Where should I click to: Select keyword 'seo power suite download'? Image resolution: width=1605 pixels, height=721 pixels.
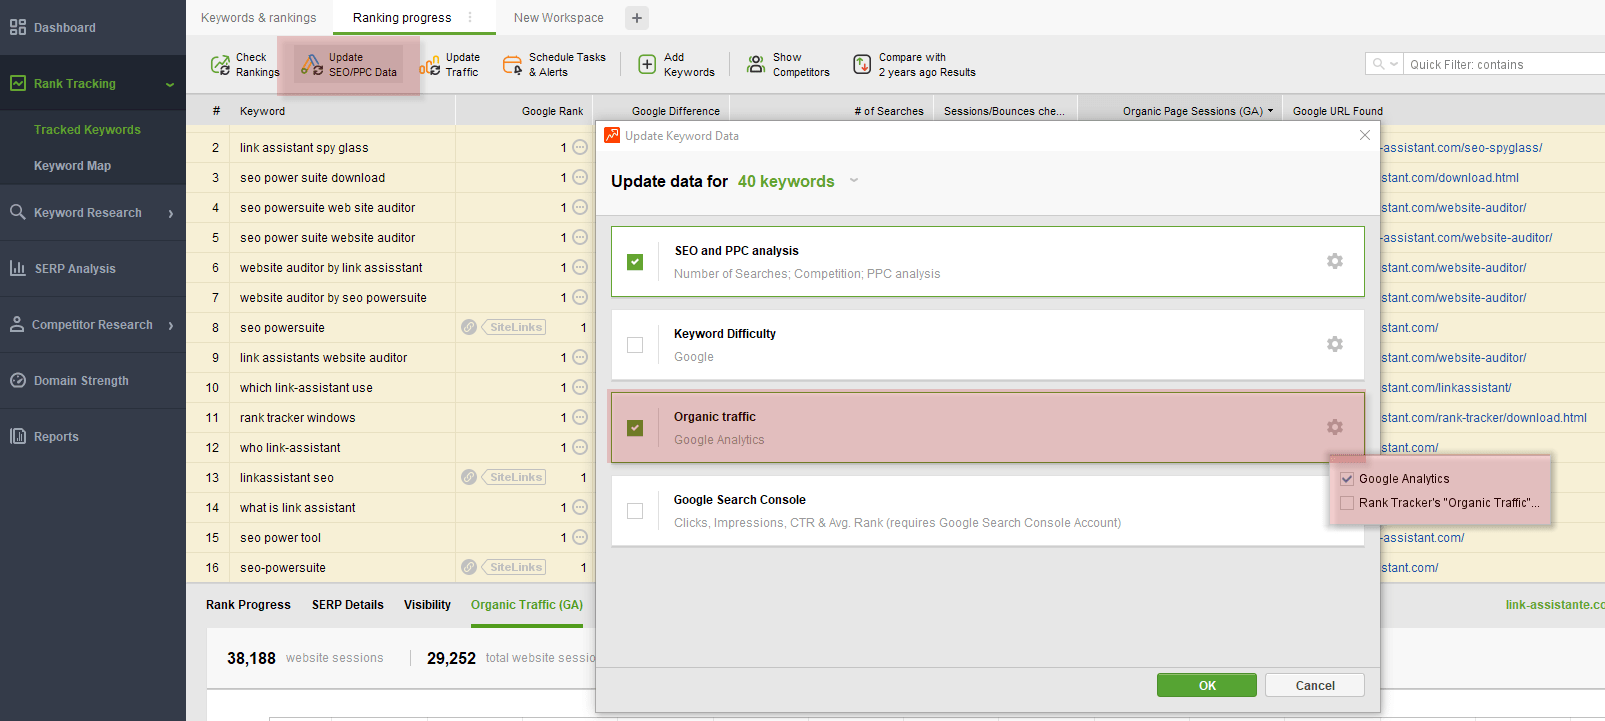(312, 178)
